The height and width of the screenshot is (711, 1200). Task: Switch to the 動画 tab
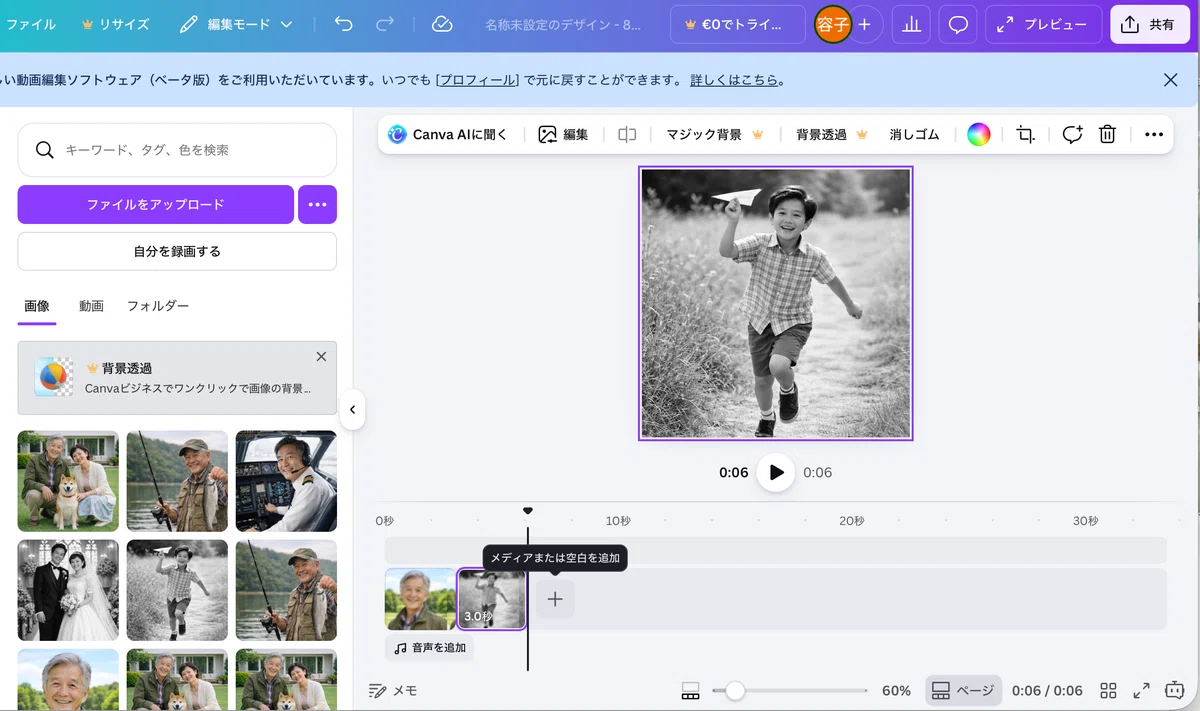[91, 306]
